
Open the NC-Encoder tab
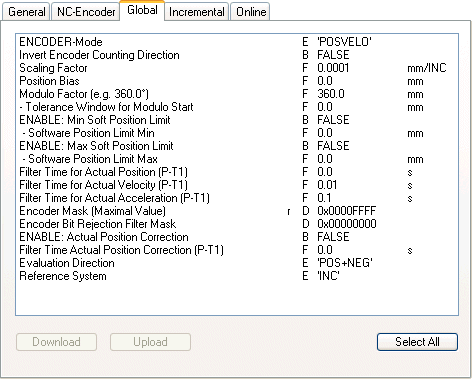point(86,12)
